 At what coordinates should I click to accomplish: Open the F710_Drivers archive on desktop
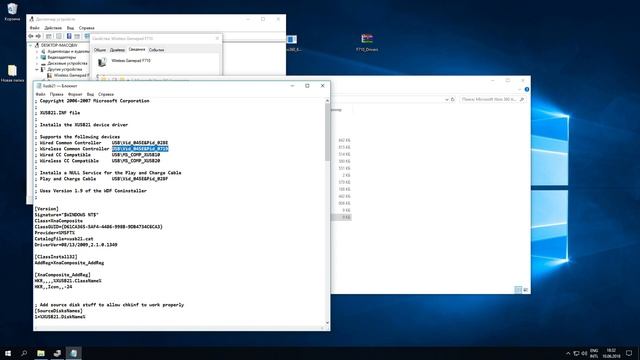(x=367, y=41)
